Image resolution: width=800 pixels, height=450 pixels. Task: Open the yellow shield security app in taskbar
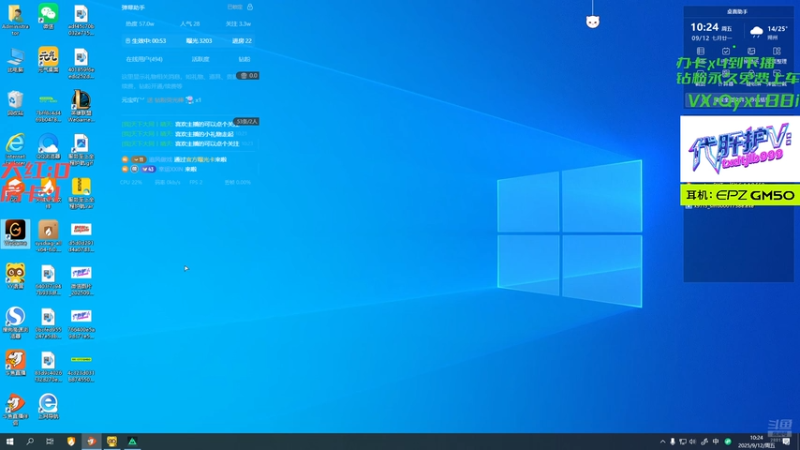71,441
